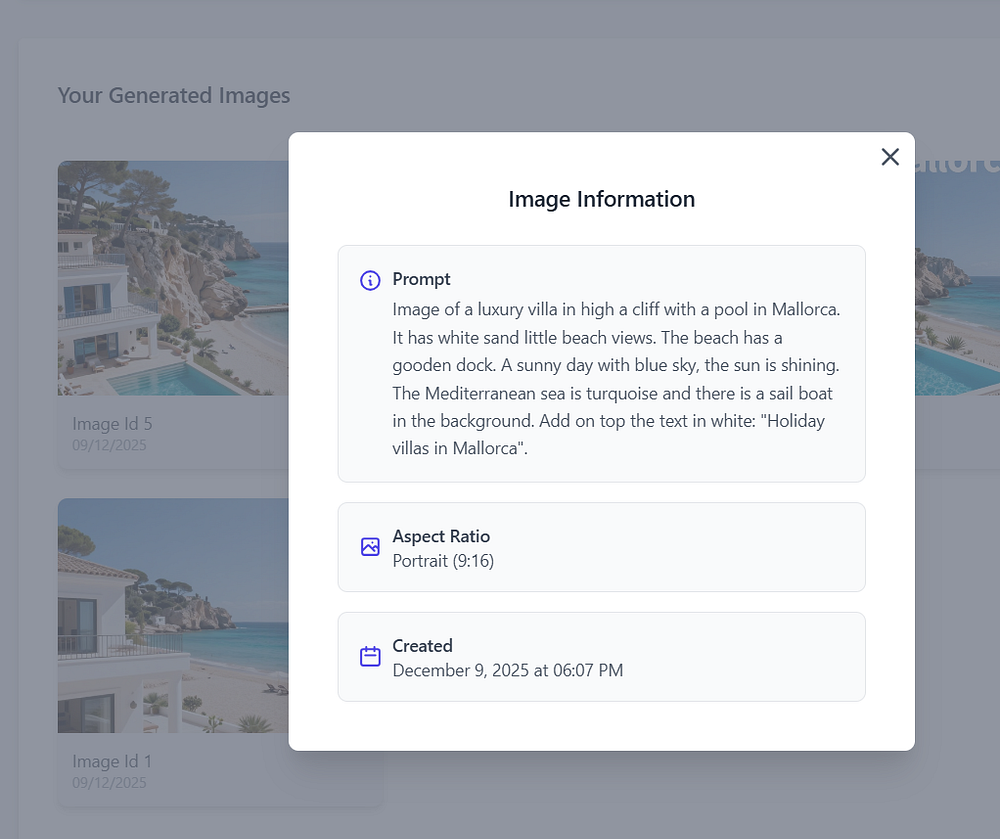Open the partially hidden image right of dialog
The image size is (1000, 839).
pos(957,278)
